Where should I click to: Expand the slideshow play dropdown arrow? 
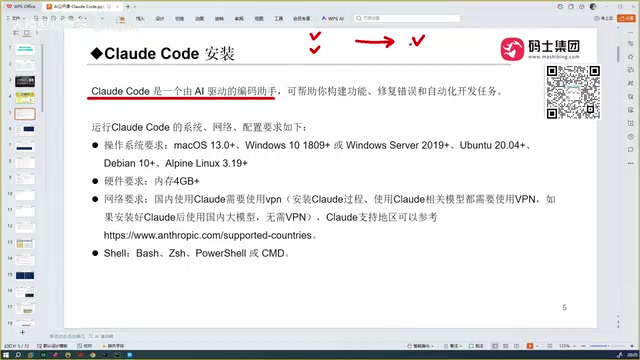[537, 346]
